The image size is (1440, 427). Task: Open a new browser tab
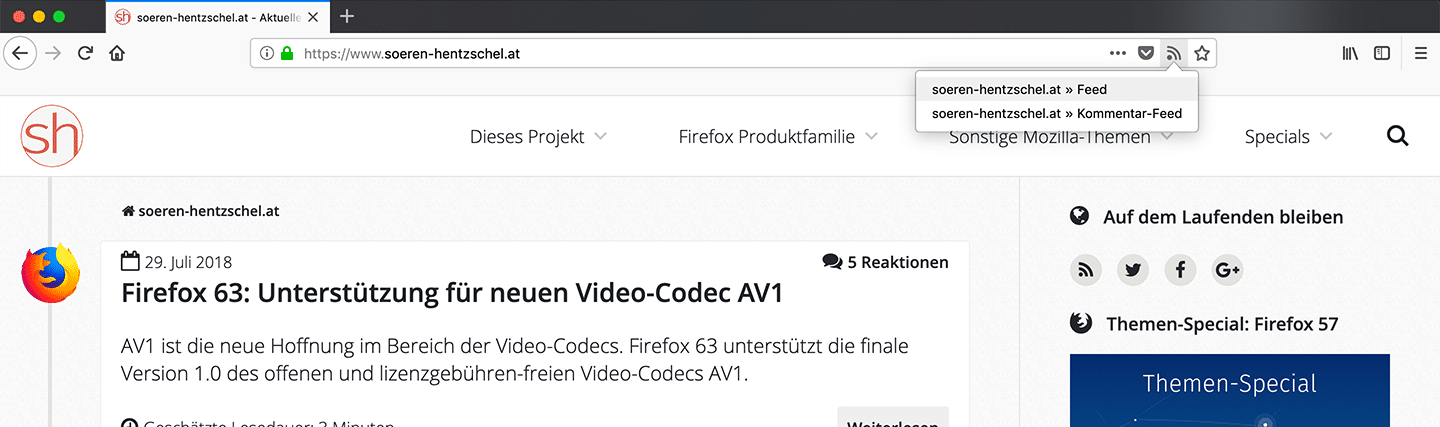click(x=347, y=16)
